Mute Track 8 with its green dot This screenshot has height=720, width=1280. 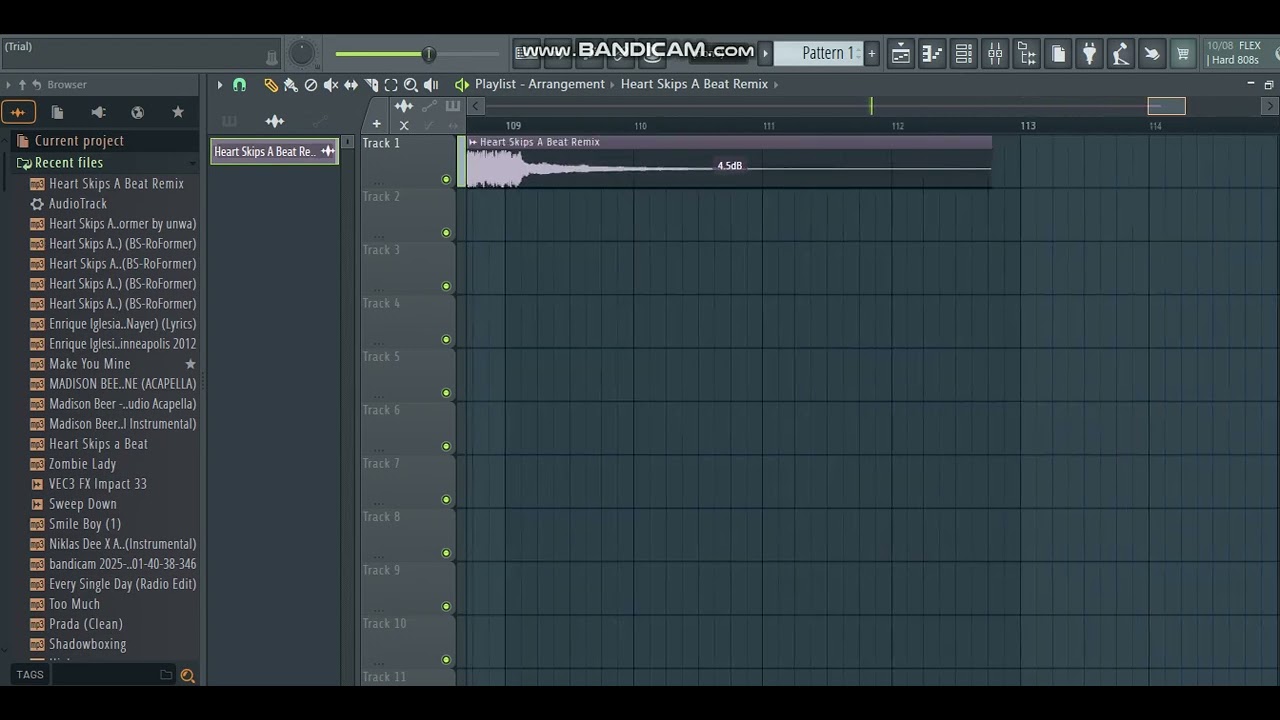coord(446,553)
